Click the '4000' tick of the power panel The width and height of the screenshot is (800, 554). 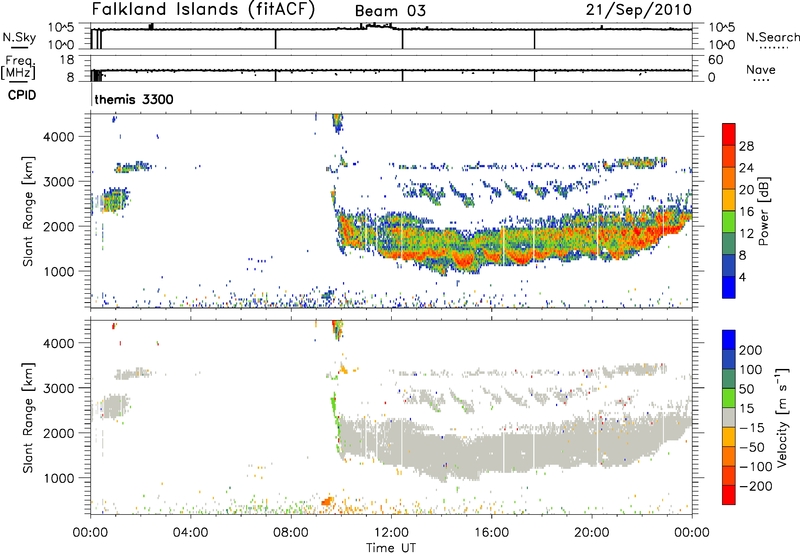[59, 137]
